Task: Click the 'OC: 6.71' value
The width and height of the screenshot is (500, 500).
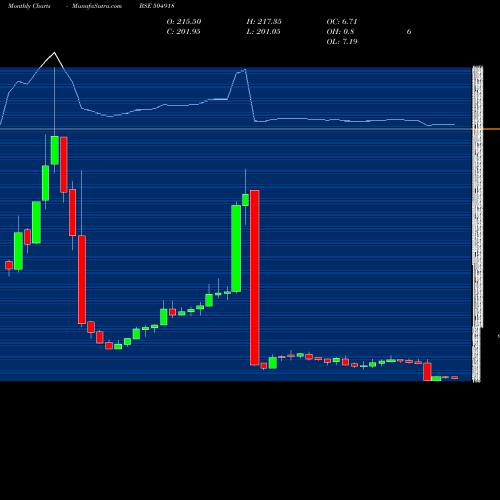Action: [342, 22]
